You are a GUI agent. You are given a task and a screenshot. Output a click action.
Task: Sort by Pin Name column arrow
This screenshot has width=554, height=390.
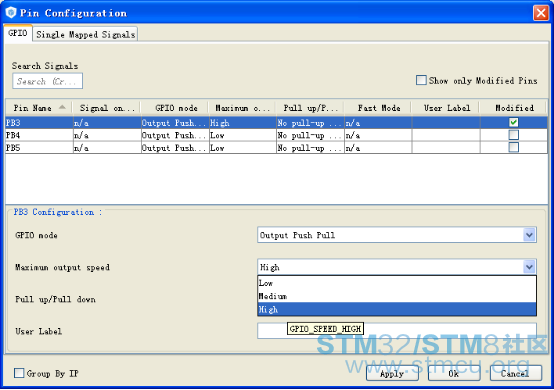coord(62,107)
